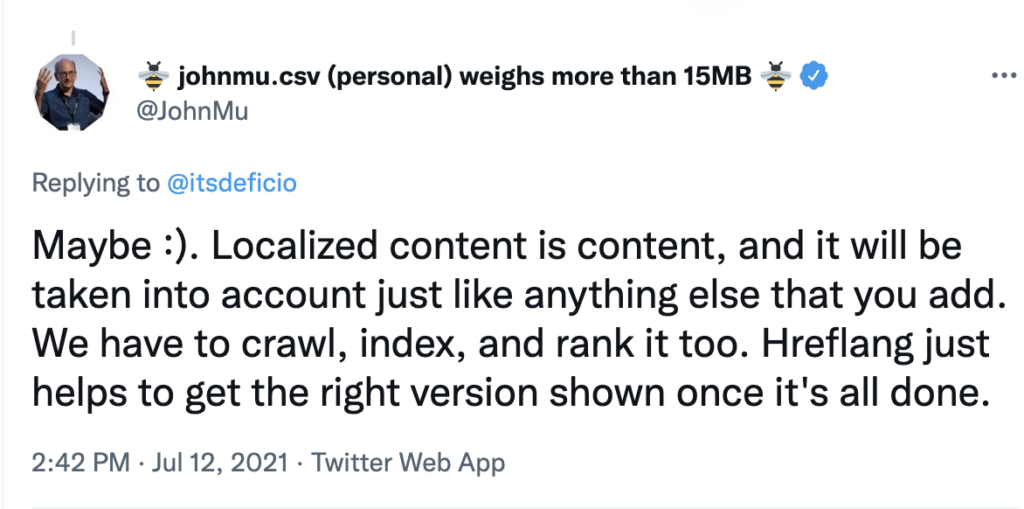Click the "Replying to" label

(95, 183)
